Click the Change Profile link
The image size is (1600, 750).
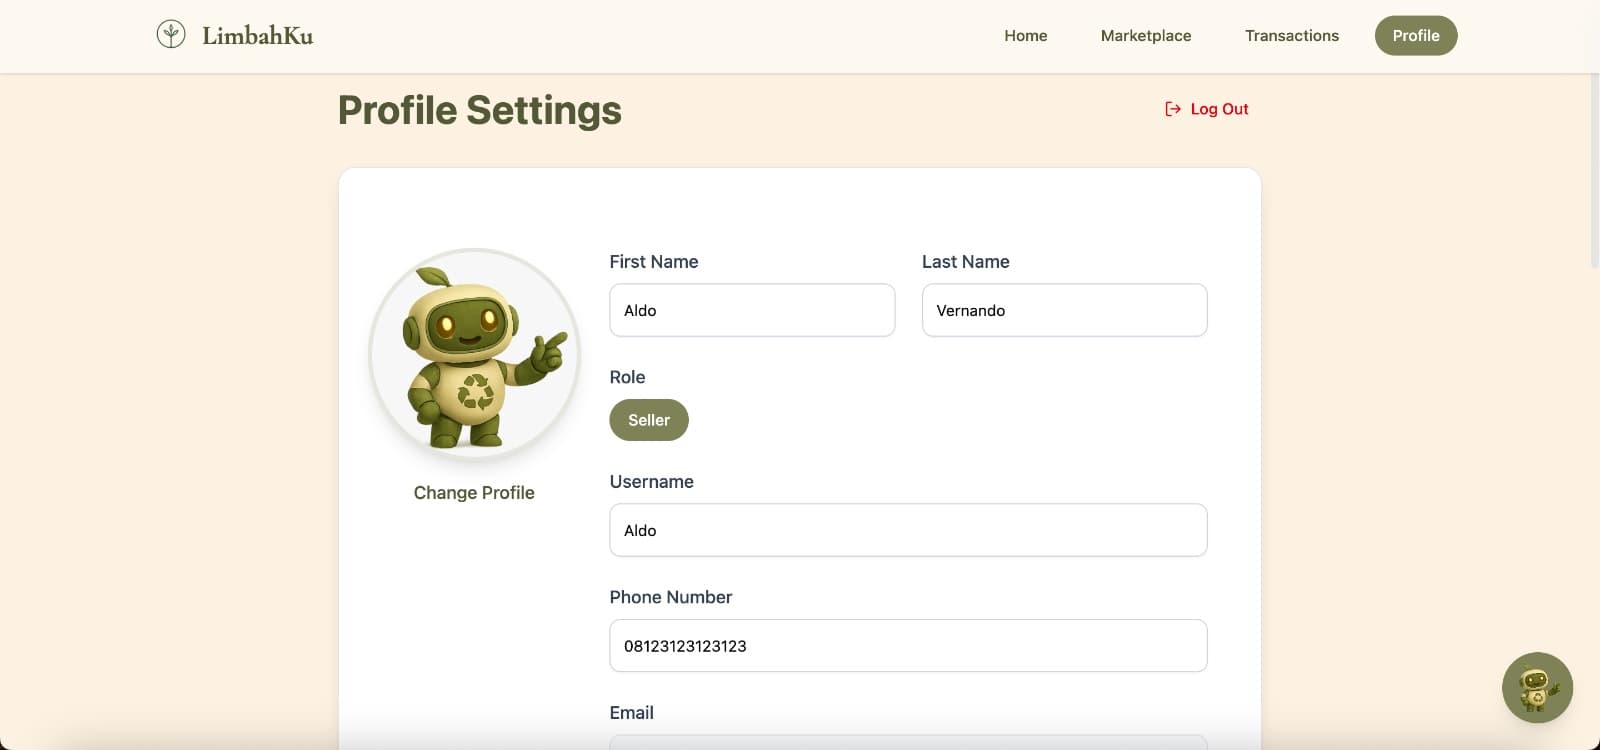474,493
